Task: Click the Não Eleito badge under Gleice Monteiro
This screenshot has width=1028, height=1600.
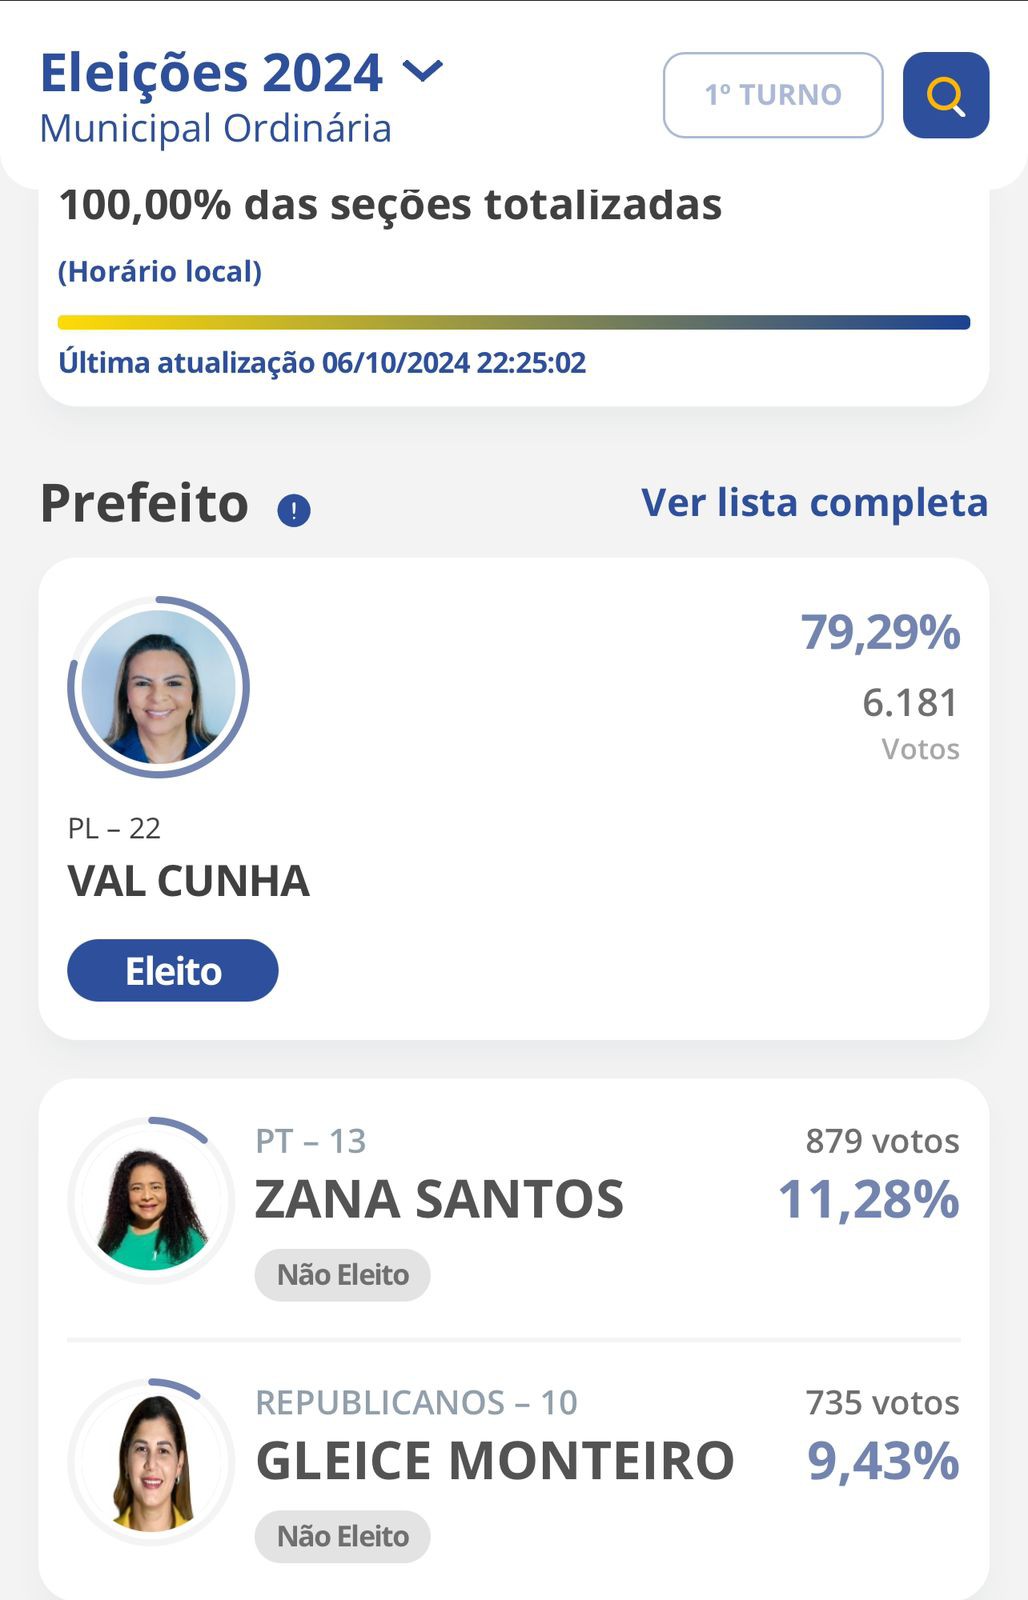Action: (x=343, y=1537)
